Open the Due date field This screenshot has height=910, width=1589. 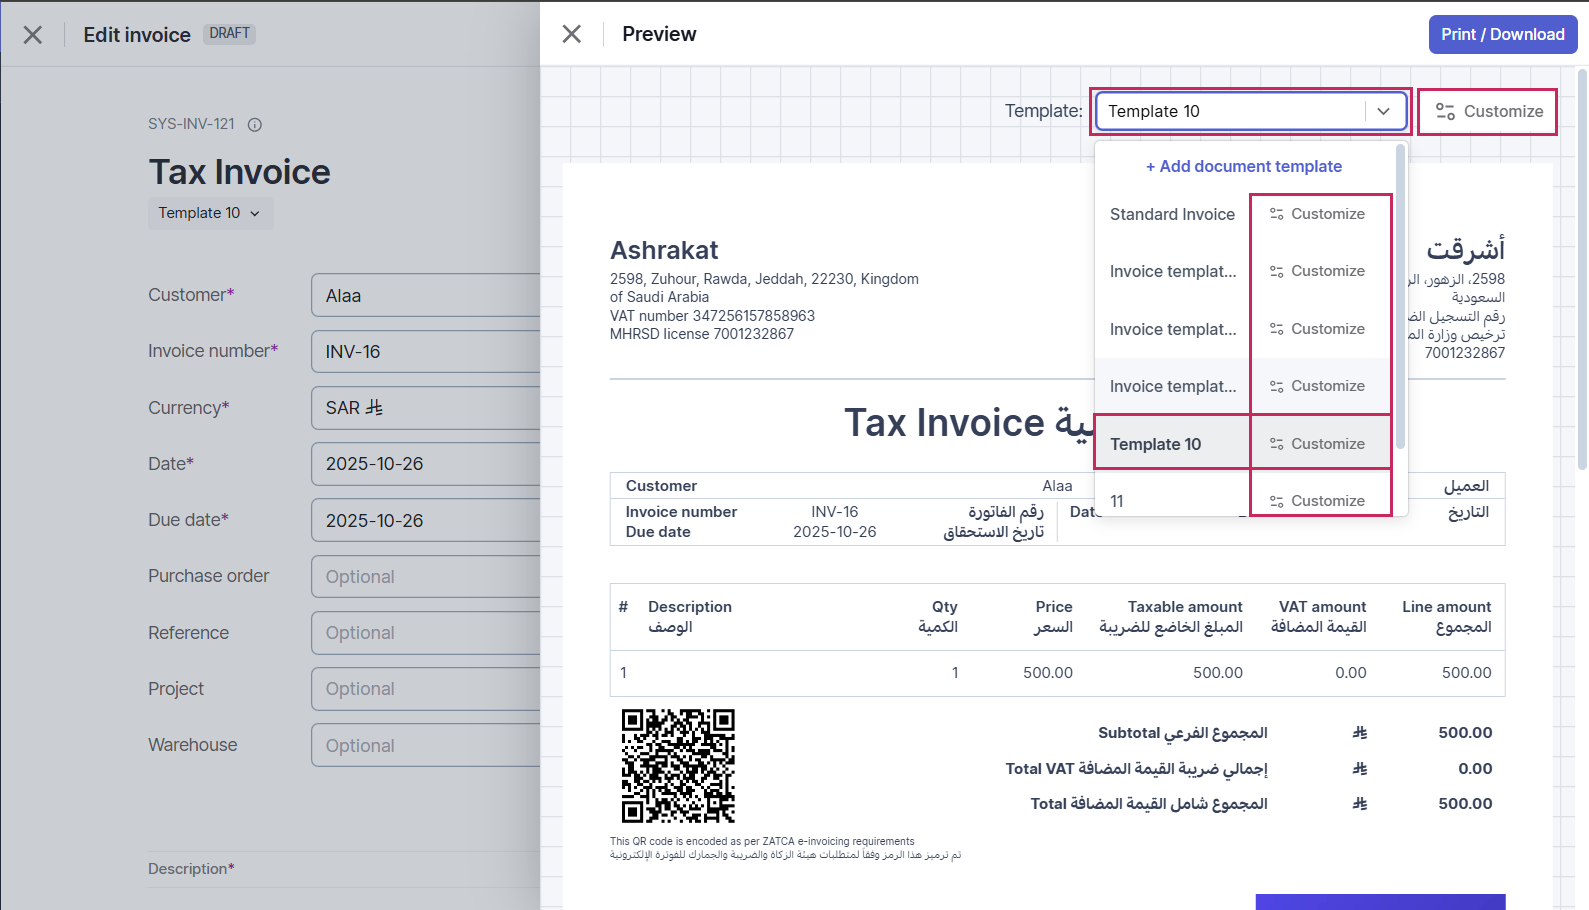point(425,521)
